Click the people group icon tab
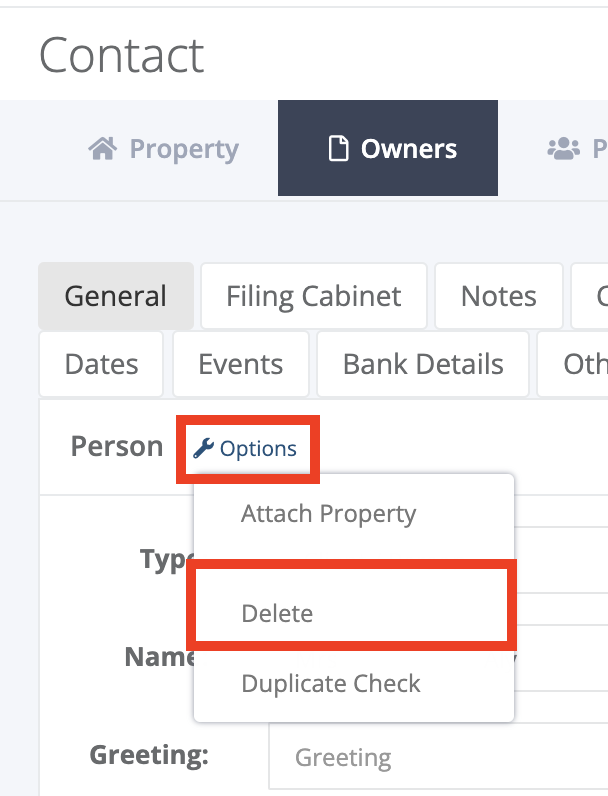 (x=564, y=149)
